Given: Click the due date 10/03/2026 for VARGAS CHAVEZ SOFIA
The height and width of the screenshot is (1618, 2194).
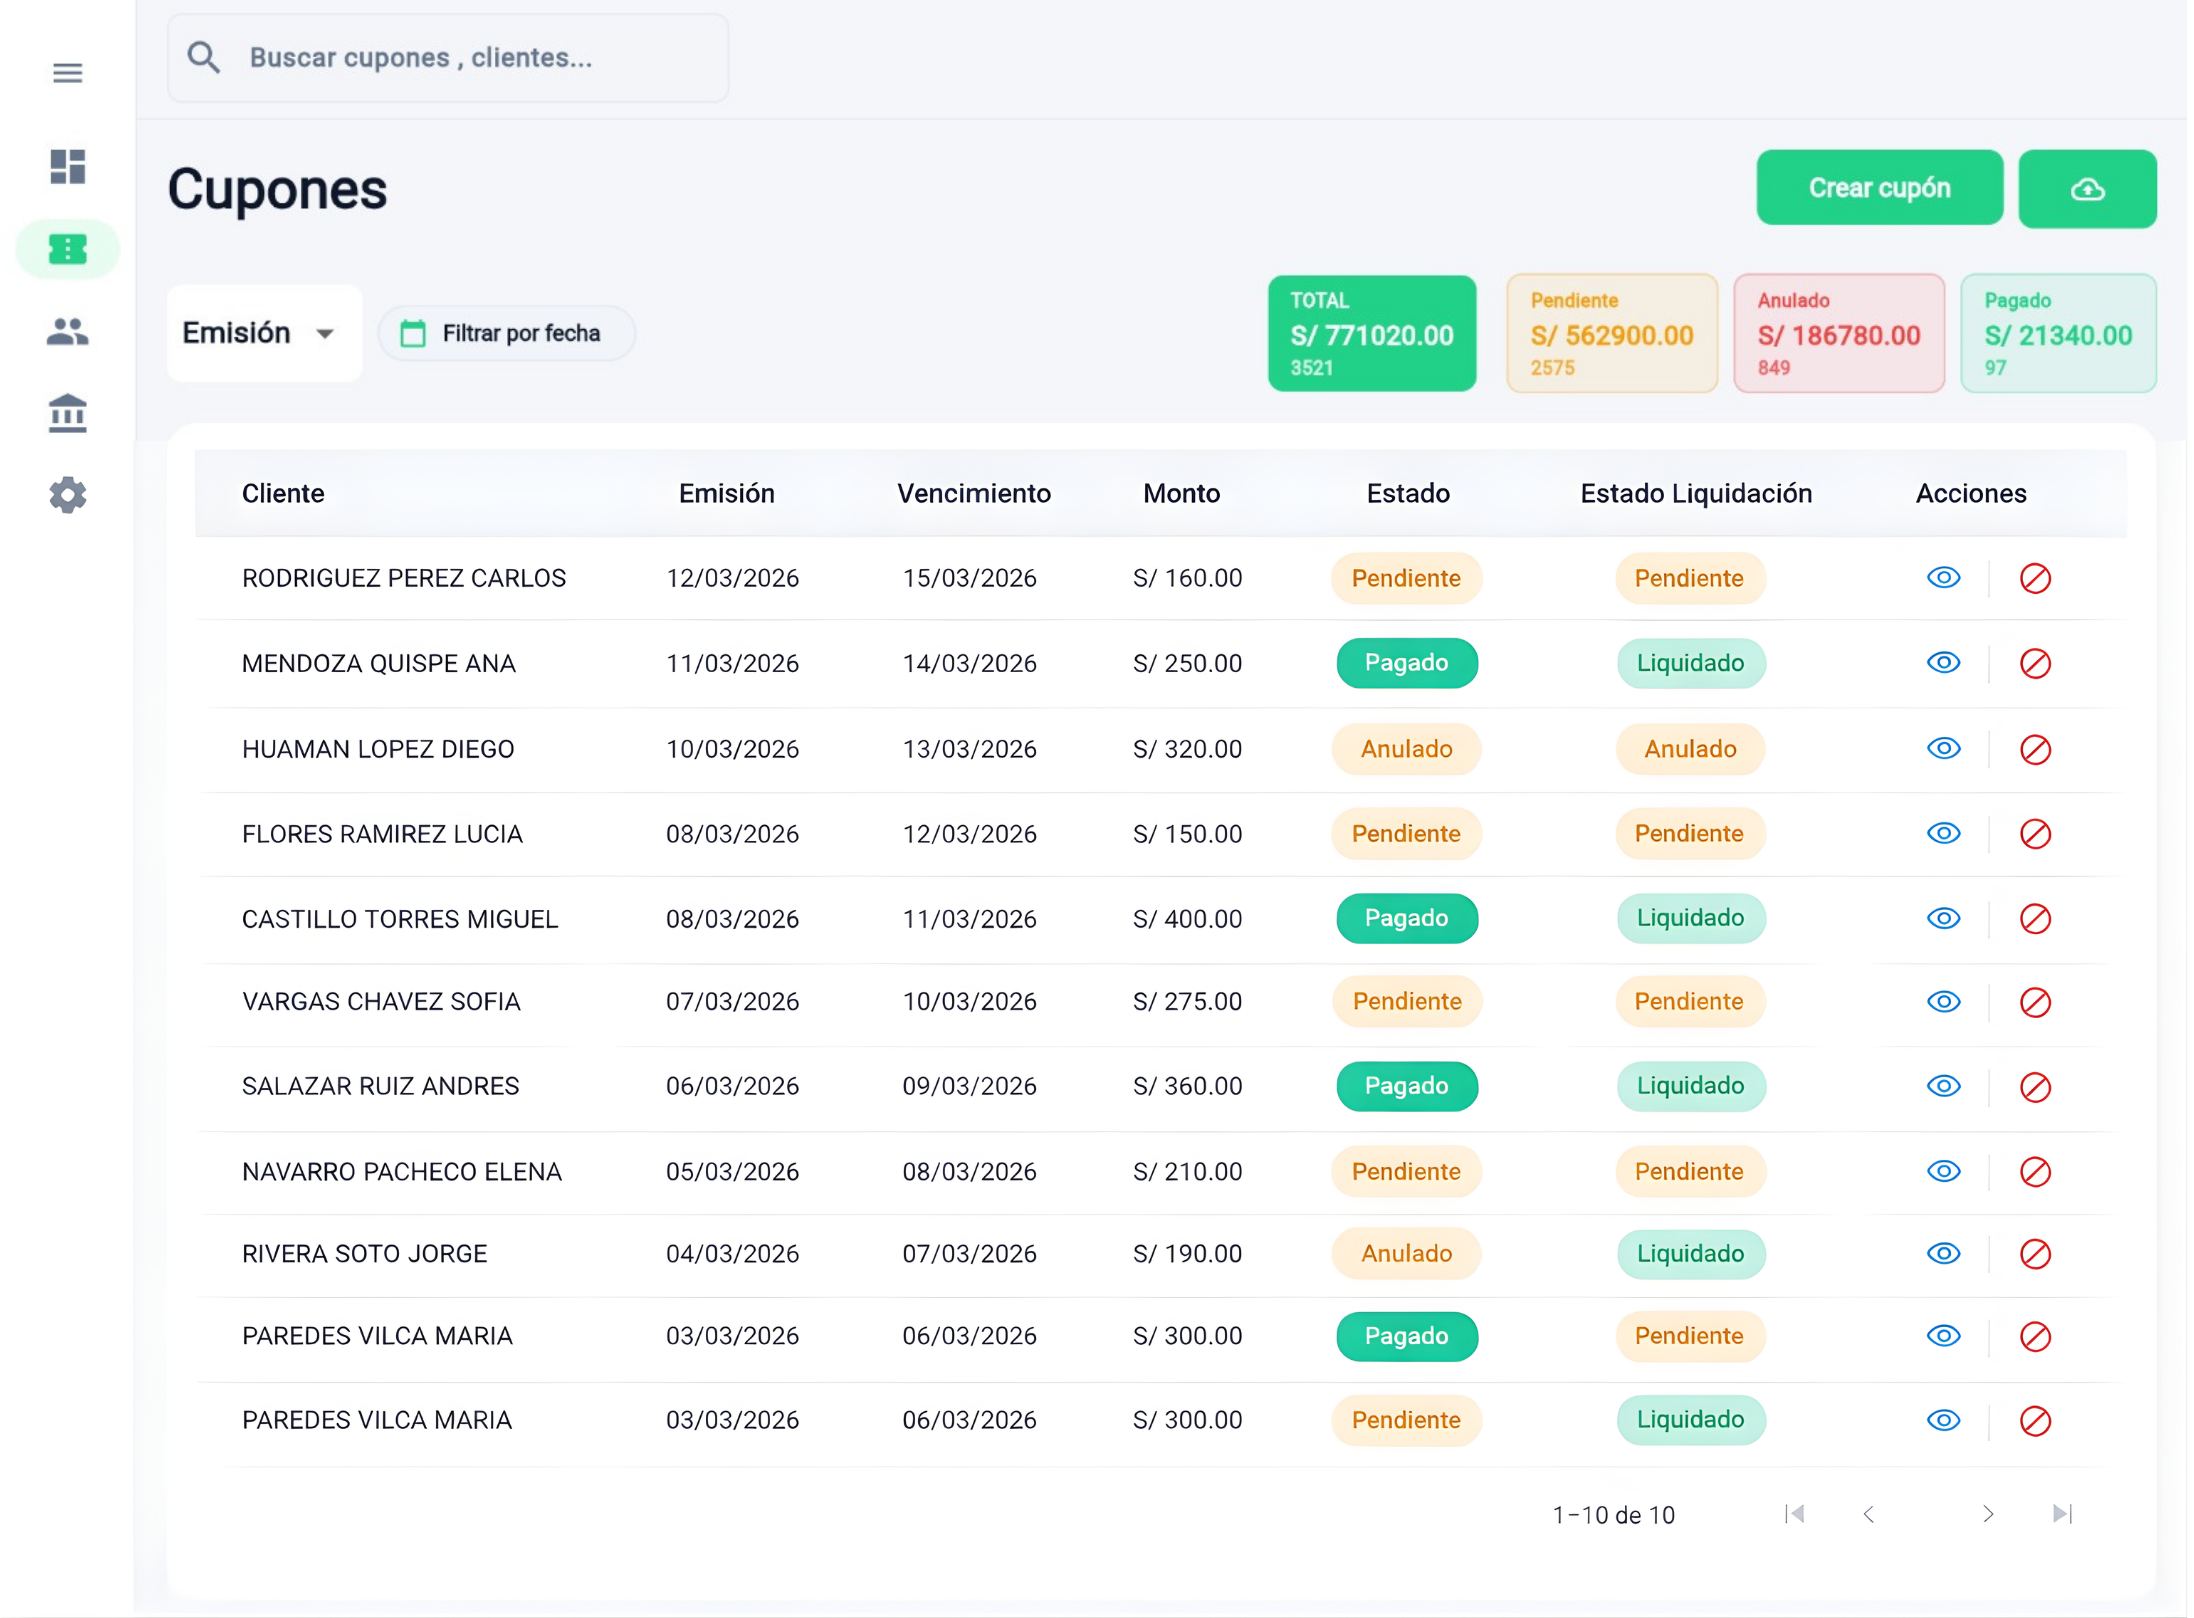Looking at the screenshot, I should pos(969,1002).
